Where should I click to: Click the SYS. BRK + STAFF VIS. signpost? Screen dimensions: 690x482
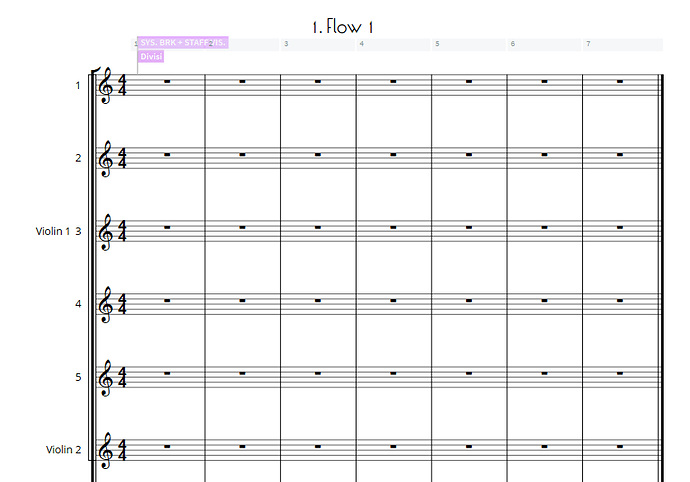click(182, 43)
